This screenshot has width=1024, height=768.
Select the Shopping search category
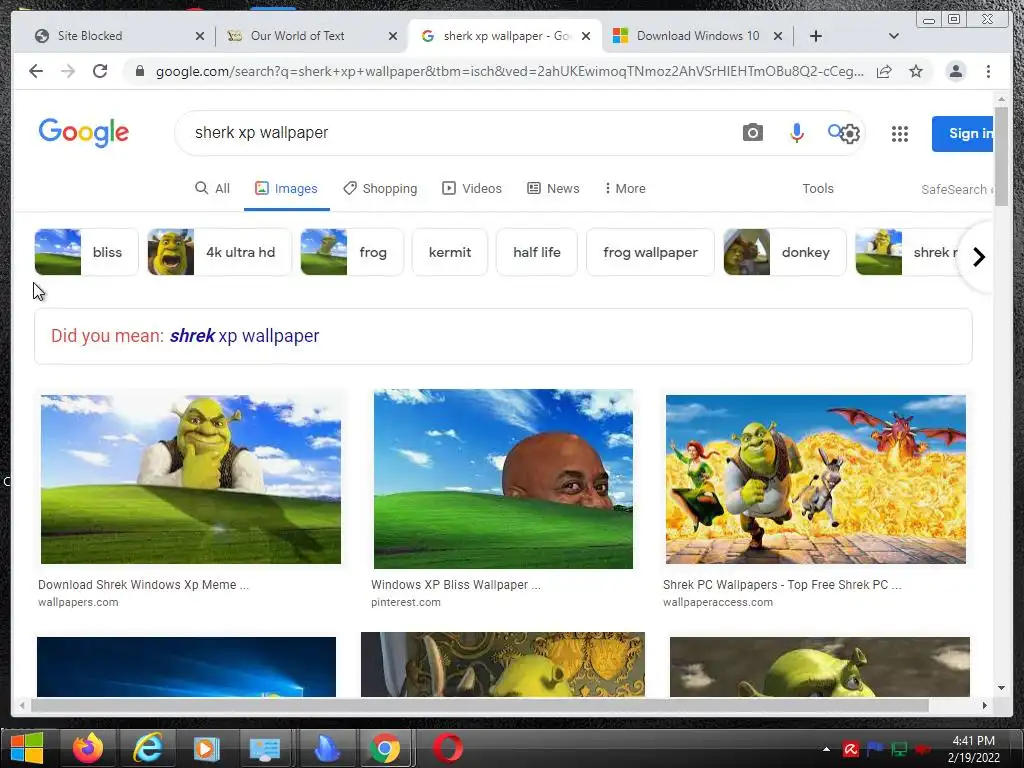[380, 189]
